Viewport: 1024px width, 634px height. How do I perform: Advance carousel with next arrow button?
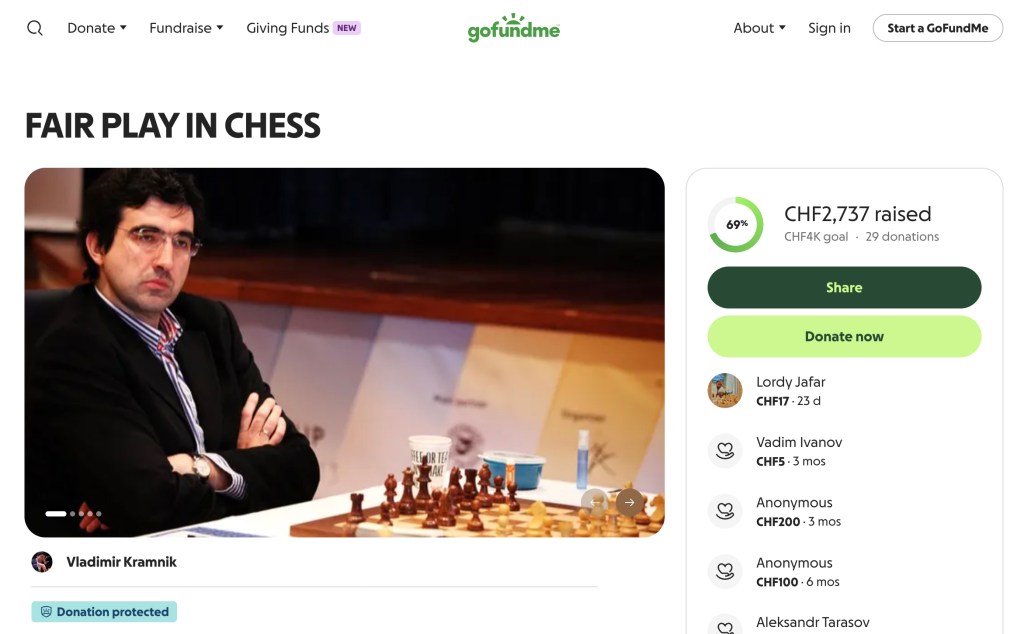click(630, 502)
